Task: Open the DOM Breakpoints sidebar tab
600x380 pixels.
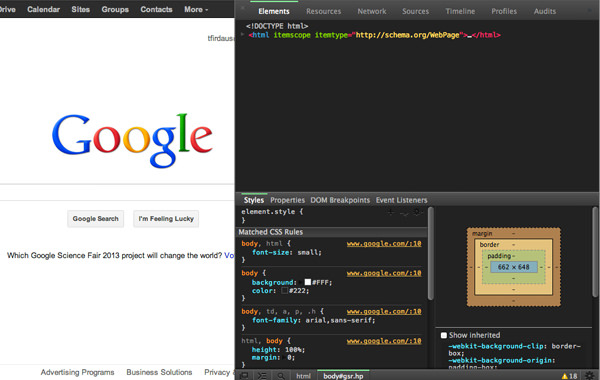Action: 340,200
